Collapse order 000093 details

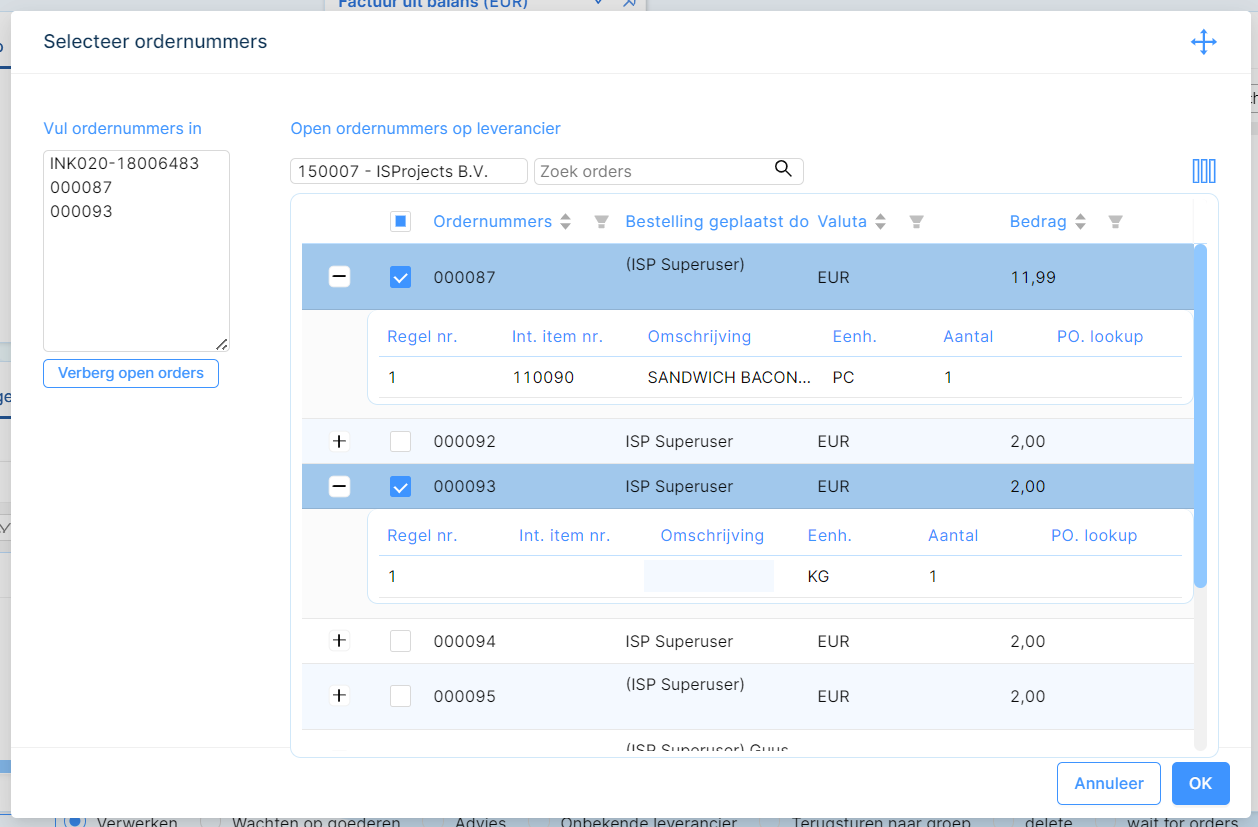tap(340, 486)
